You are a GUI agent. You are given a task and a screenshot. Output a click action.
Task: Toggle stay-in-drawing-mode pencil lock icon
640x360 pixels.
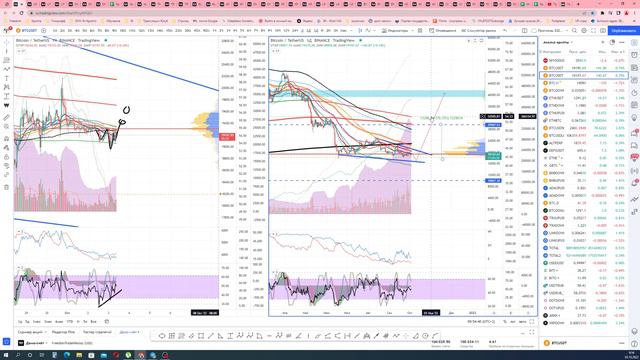(7, 148)
